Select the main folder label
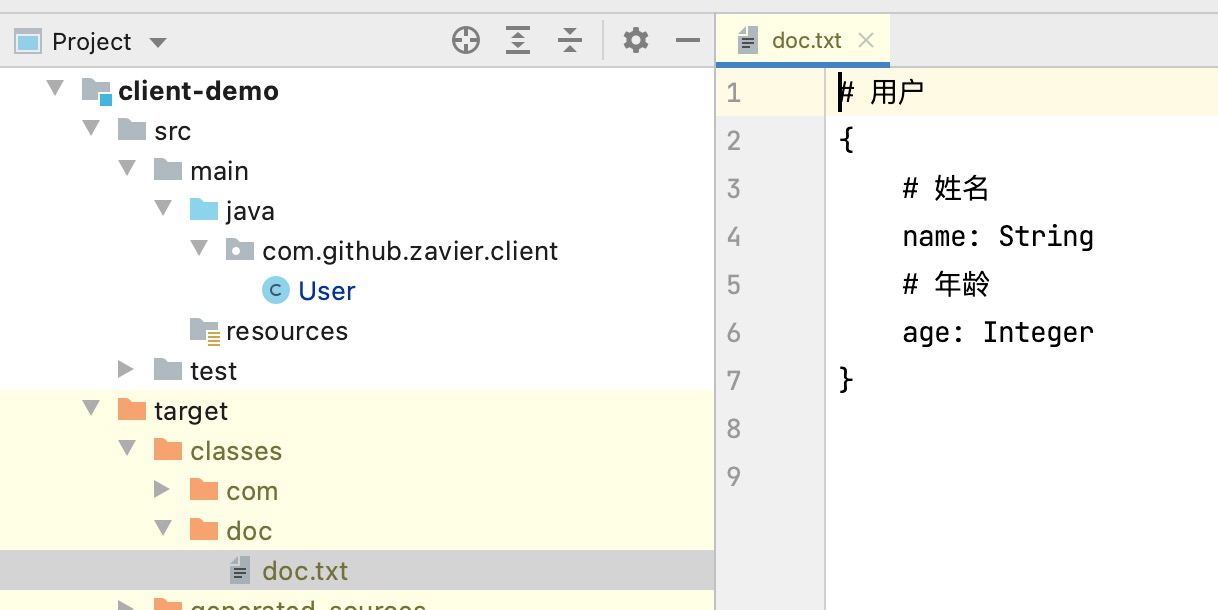 pyautogui.click(x=220, y=171)
